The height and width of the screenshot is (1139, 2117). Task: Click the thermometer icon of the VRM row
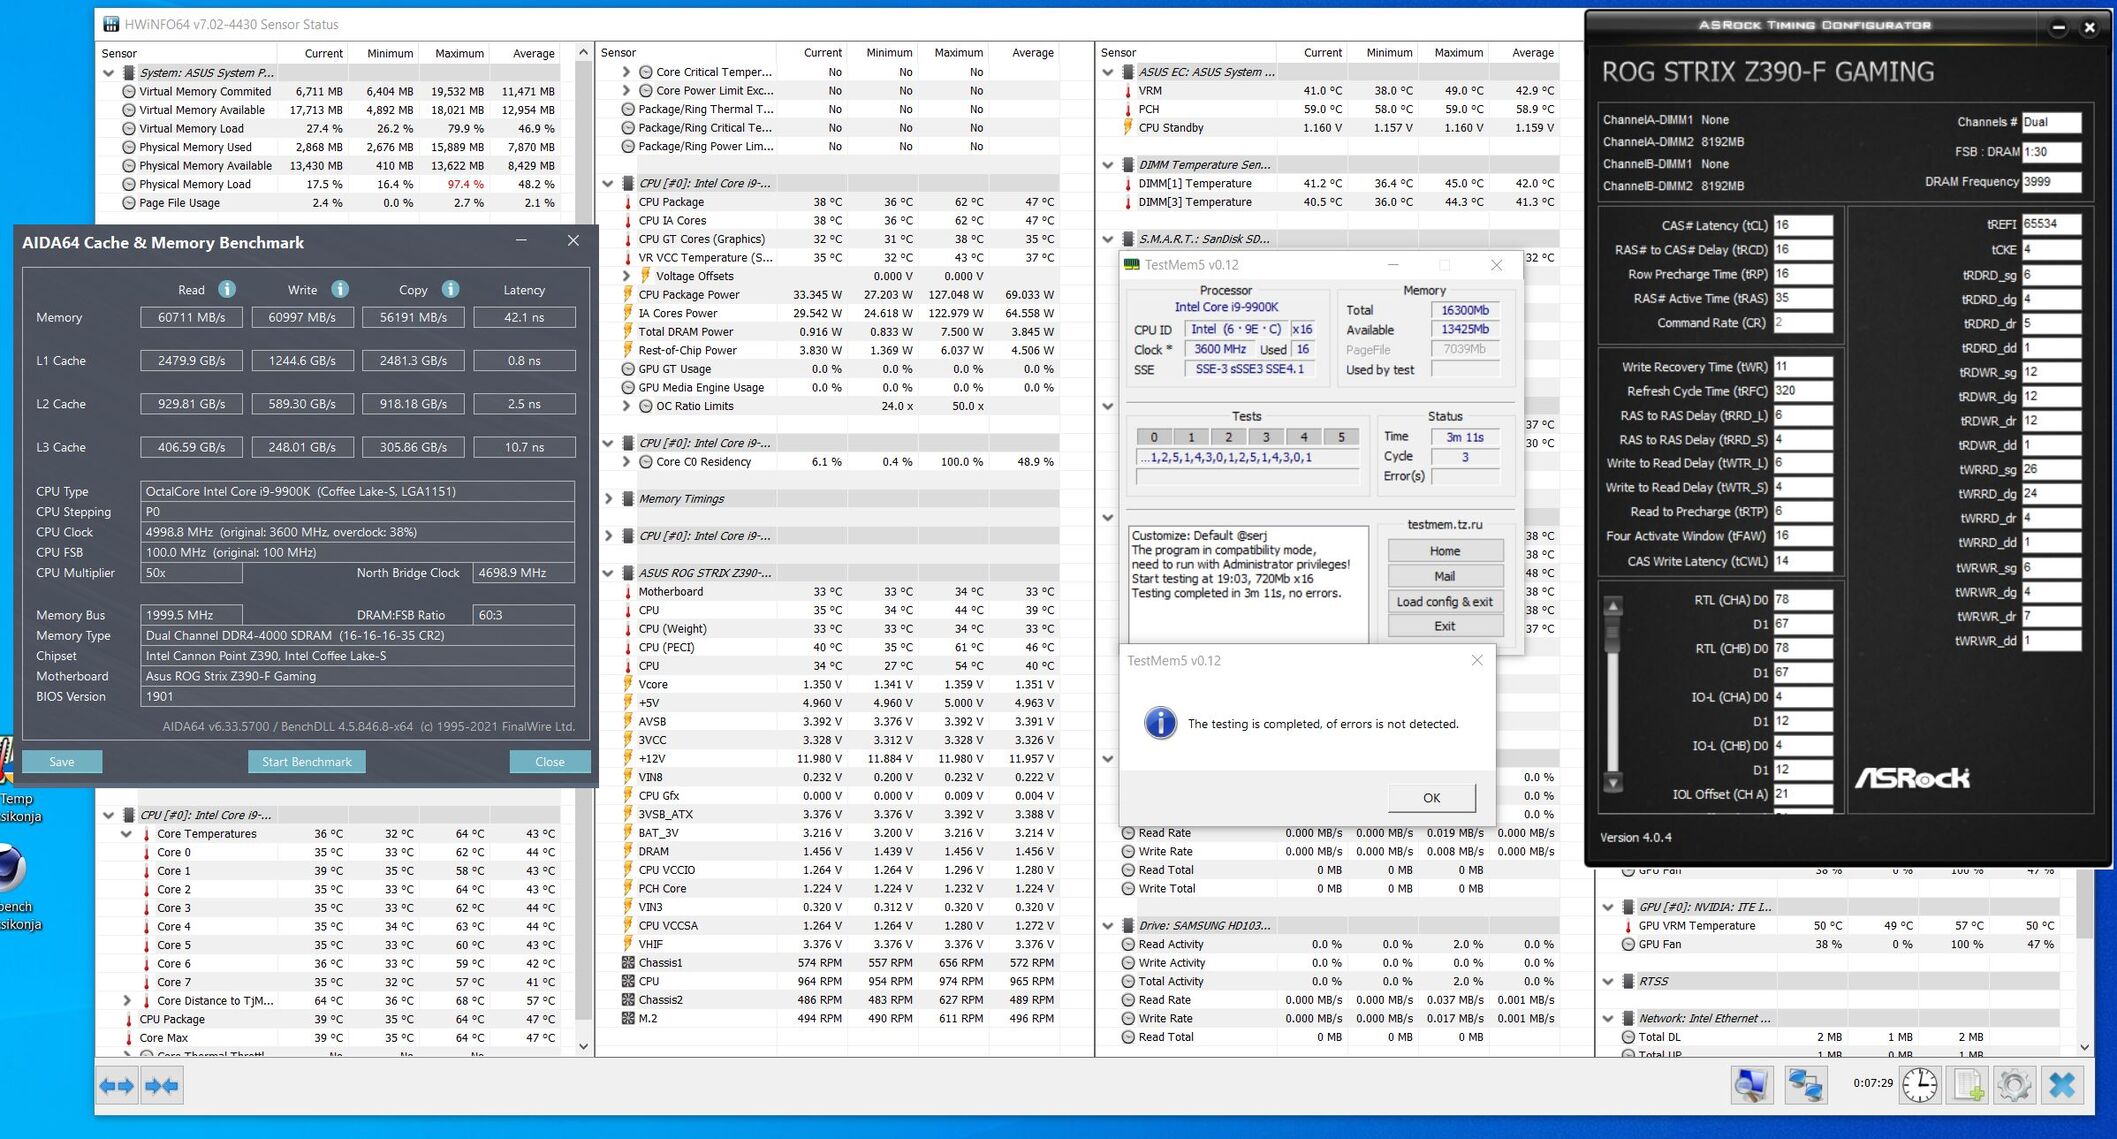pyautogui.click(x=1128, y=90)
